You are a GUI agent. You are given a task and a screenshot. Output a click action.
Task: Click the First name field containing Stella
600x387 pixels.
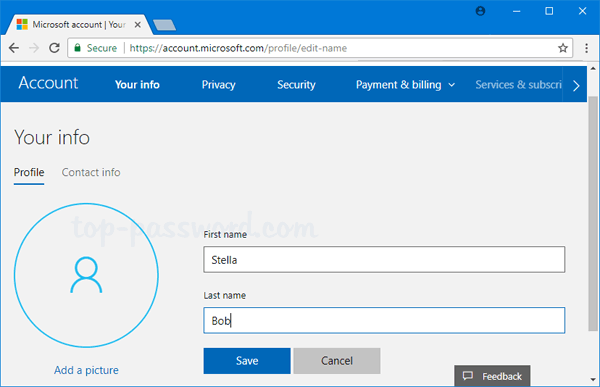coord(384,260)
